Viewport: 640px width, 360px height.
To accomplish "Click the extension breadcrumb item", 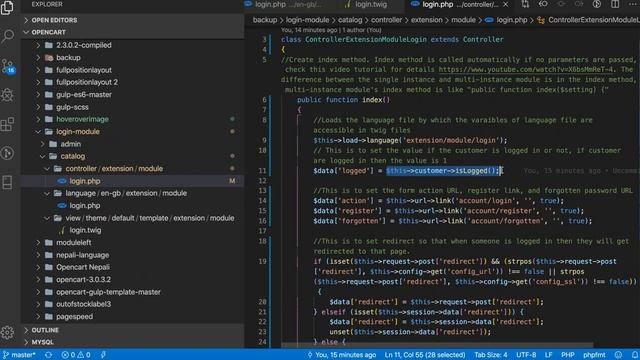I will click(x=426, y=20).
